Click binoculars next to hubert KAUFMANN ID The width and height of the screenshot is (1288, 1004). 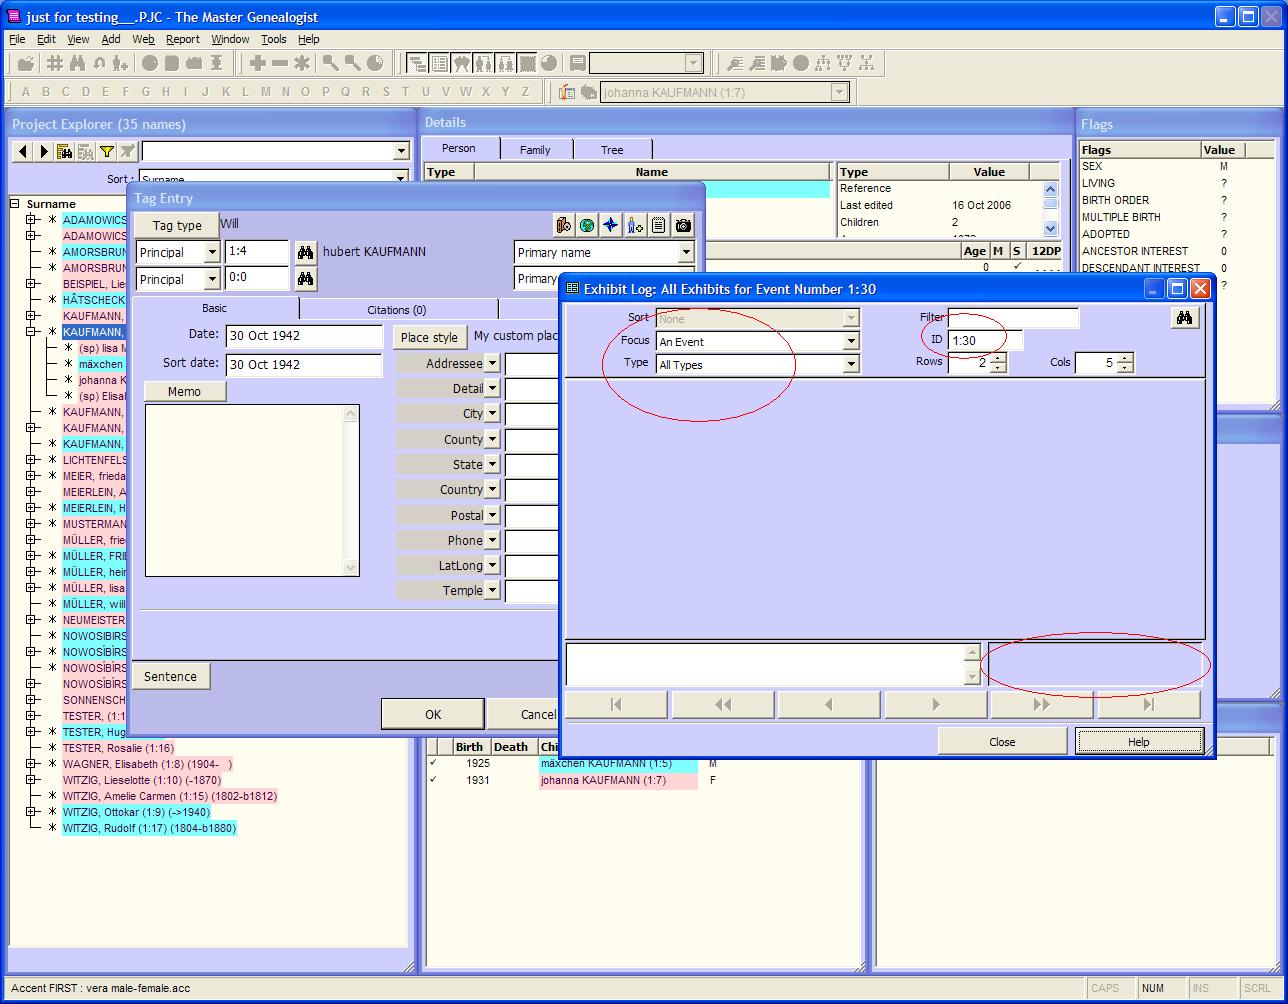pyautogui.click(x=306, y=252)
